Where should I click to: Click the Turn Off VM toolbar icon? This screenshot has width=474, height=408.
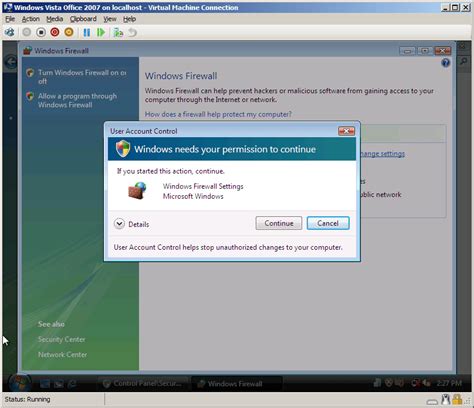pos(41,32)
